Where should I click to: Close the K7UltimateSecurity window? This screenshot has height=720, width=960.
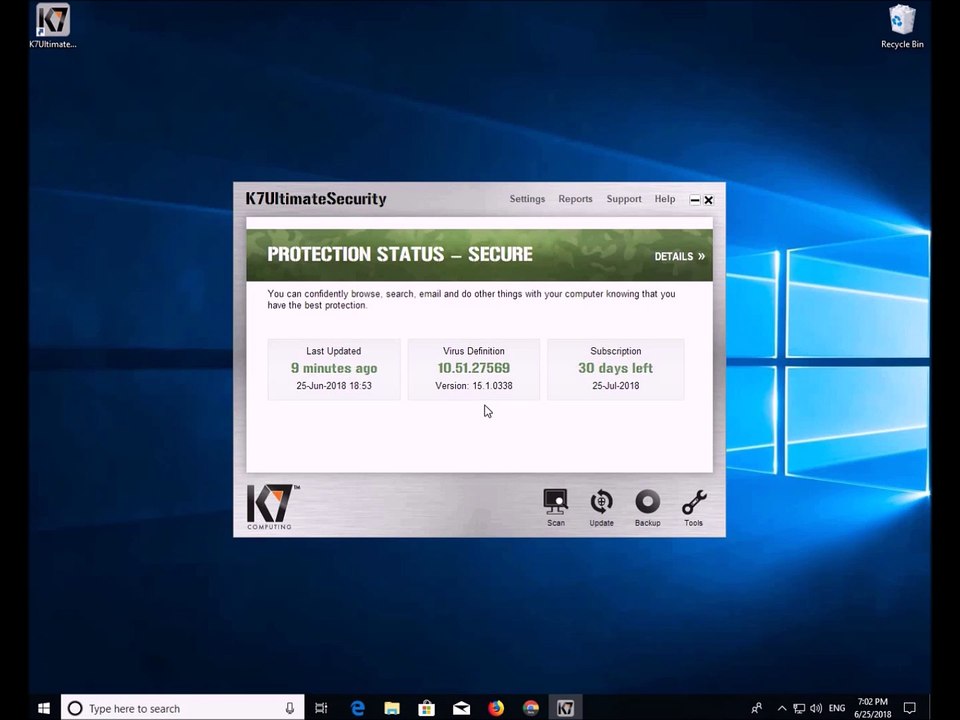[708, 200]
